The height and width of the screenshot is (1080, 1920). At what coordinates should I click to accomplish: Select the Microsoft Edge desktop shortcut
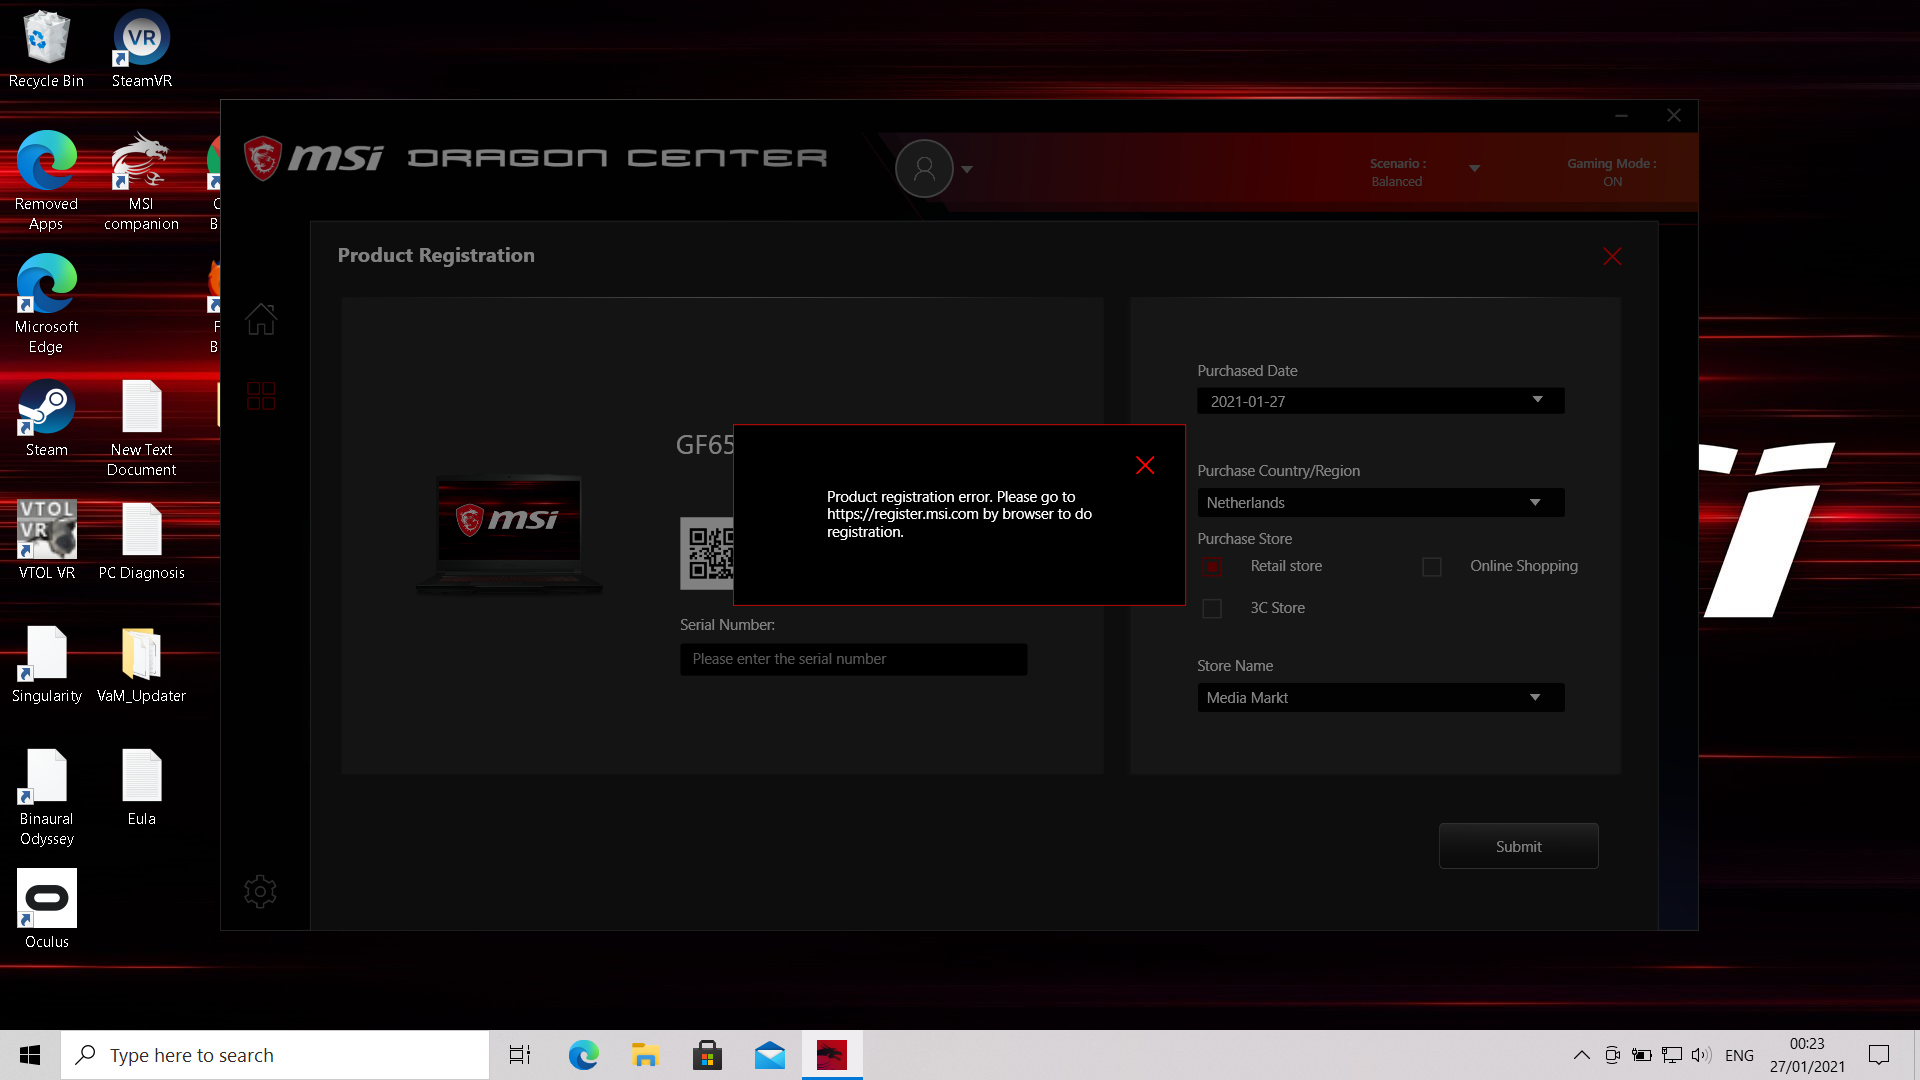[46, 305]
